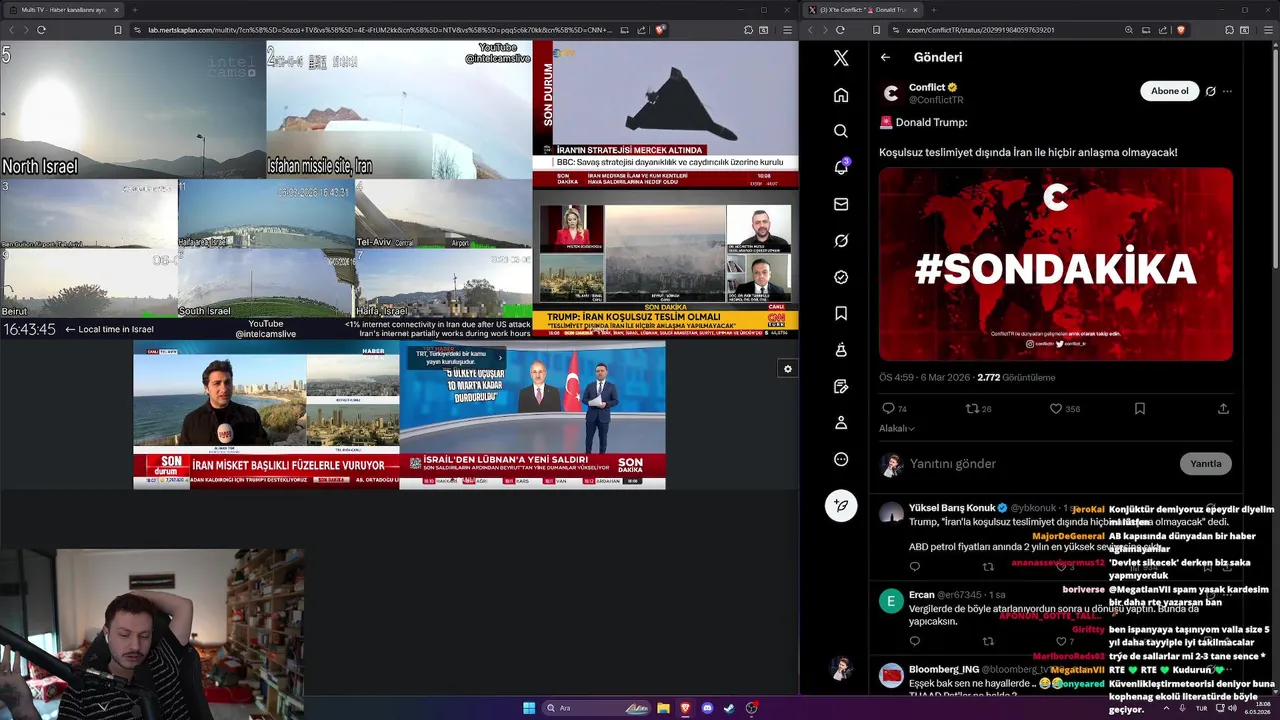This screenshot has width=1280, height=720.
Task: Reply icon under Ercan comment
Action: [x=914, y=641]
